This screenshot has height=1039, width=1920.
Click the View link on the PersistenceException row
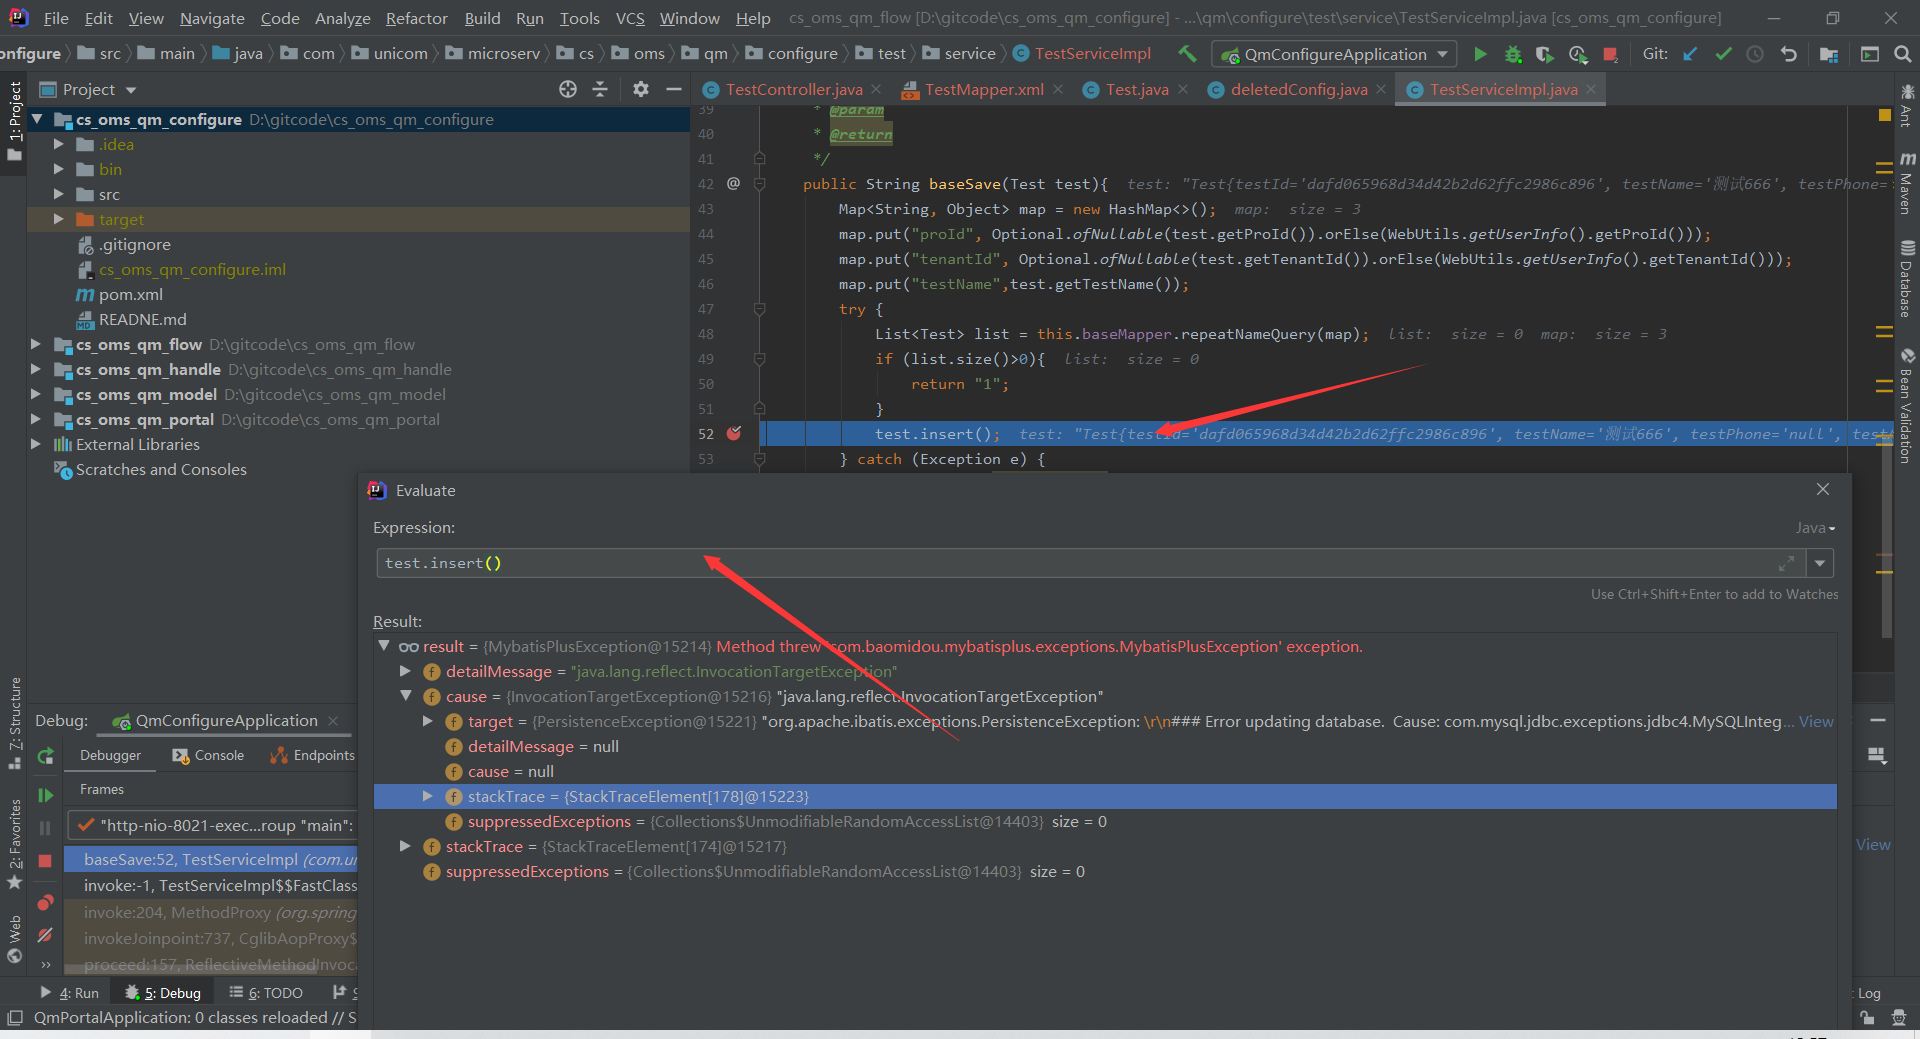[1816, 721]
